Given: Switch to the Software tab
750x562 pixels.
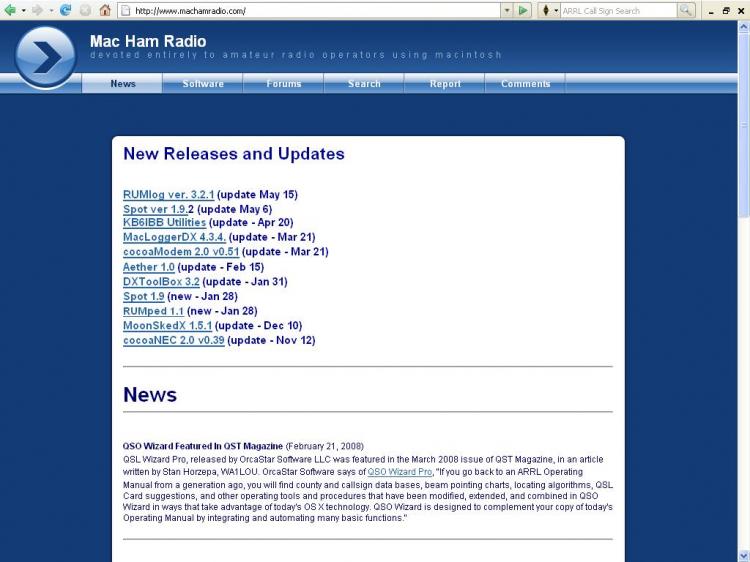Looking at the screenshot, I should 203,84.
